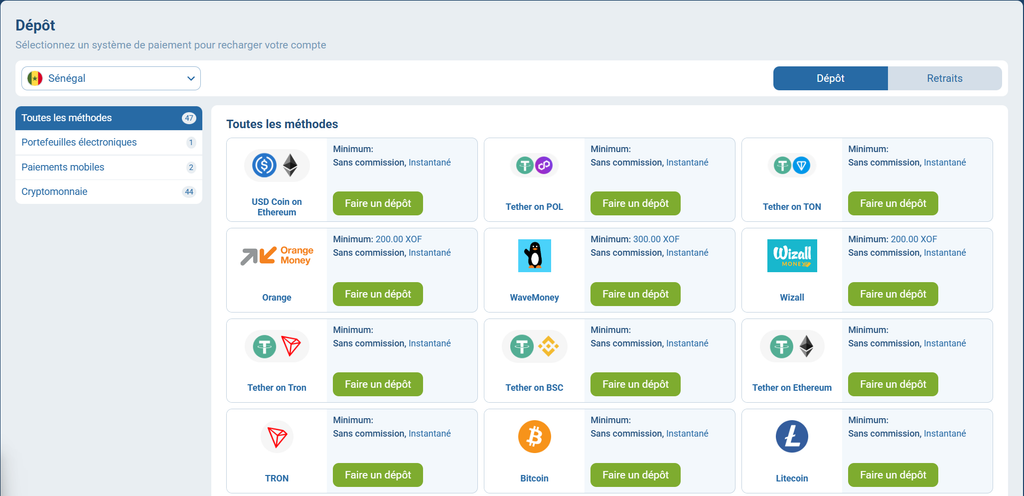1024x496 pixels.
Task: Click Faire un dépôt for TRON
Action: pyautogui.click(x=378, y=474)
